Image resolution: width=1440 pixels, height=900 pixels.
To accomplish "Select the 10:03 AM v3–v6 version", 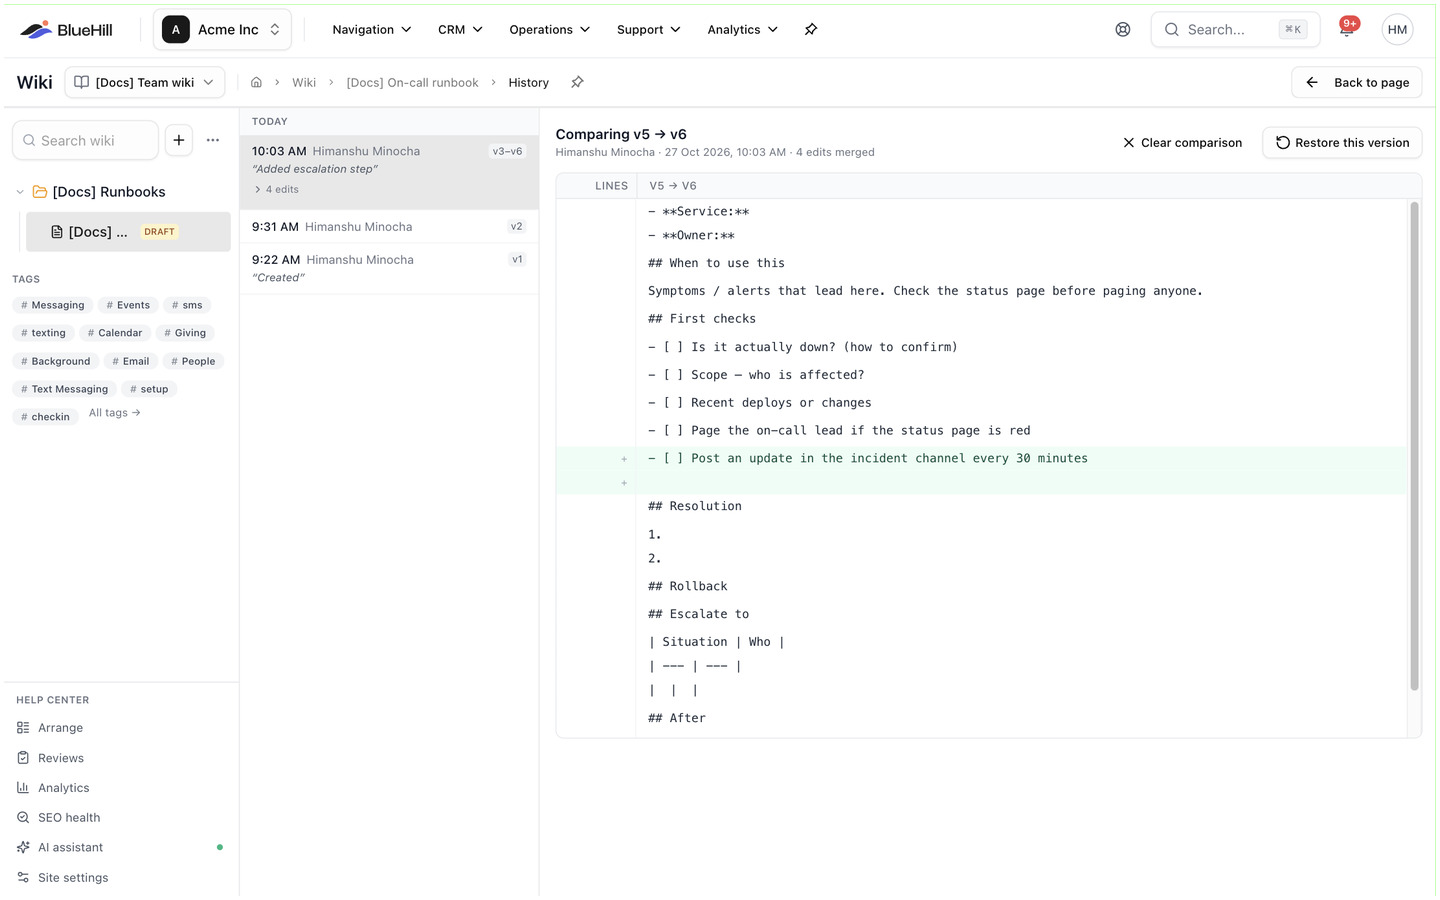I will point(389,171).
